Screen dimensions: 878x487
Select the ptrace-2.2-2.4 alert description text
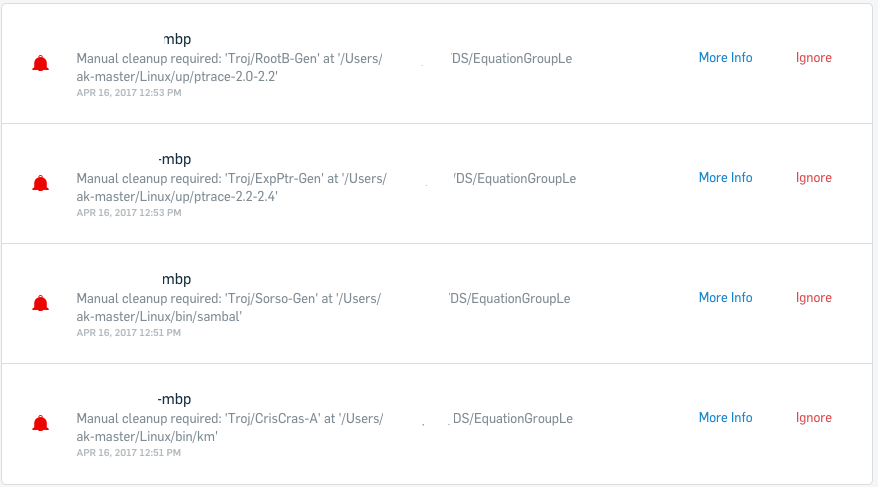326,188
